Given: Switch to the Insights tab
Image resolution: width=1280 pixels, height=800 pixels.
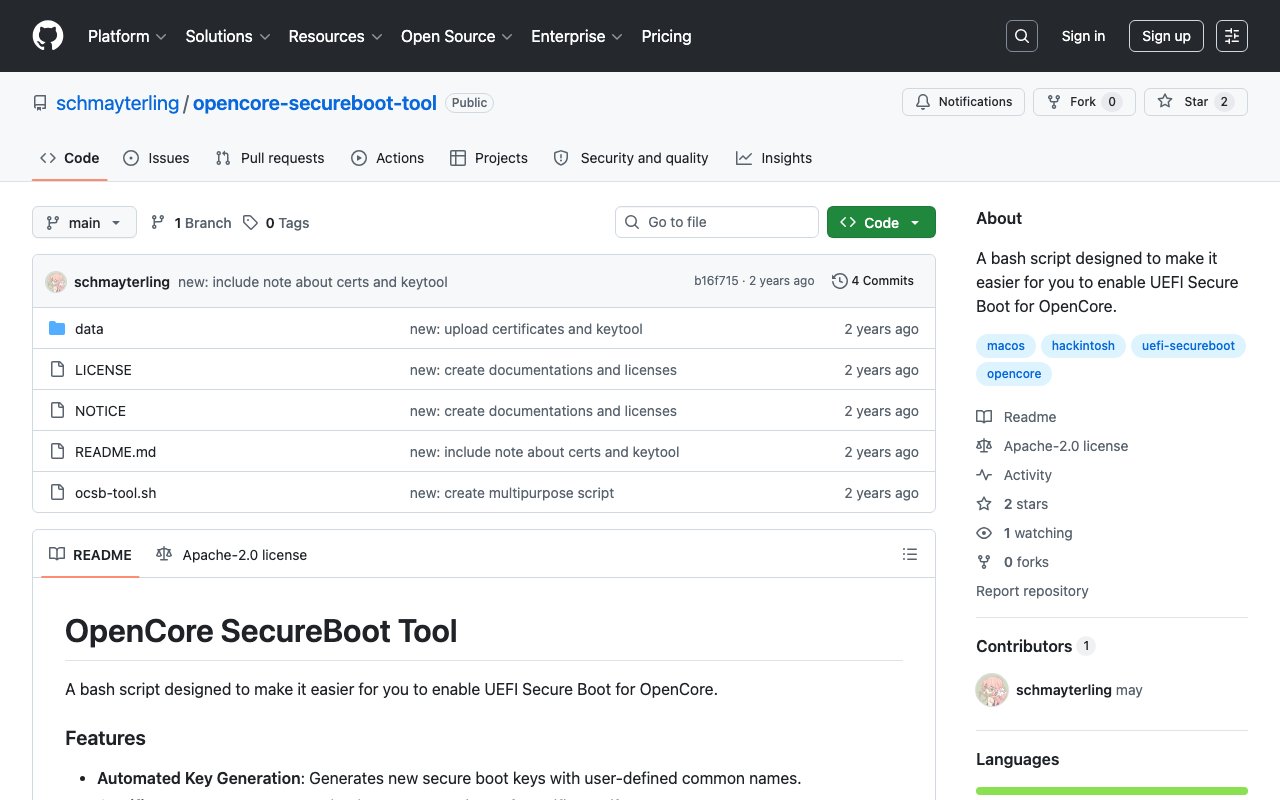Looking at the screenshot, I should tap(774, 158).
